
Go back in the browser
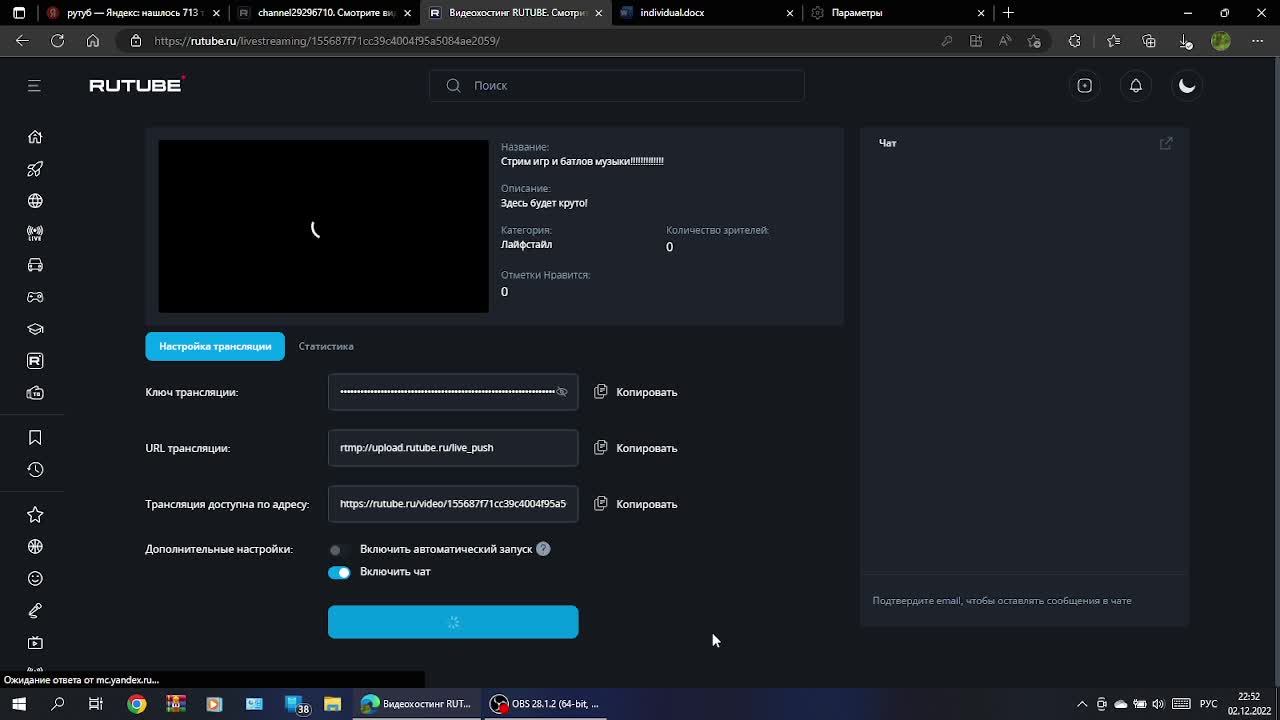23,41
